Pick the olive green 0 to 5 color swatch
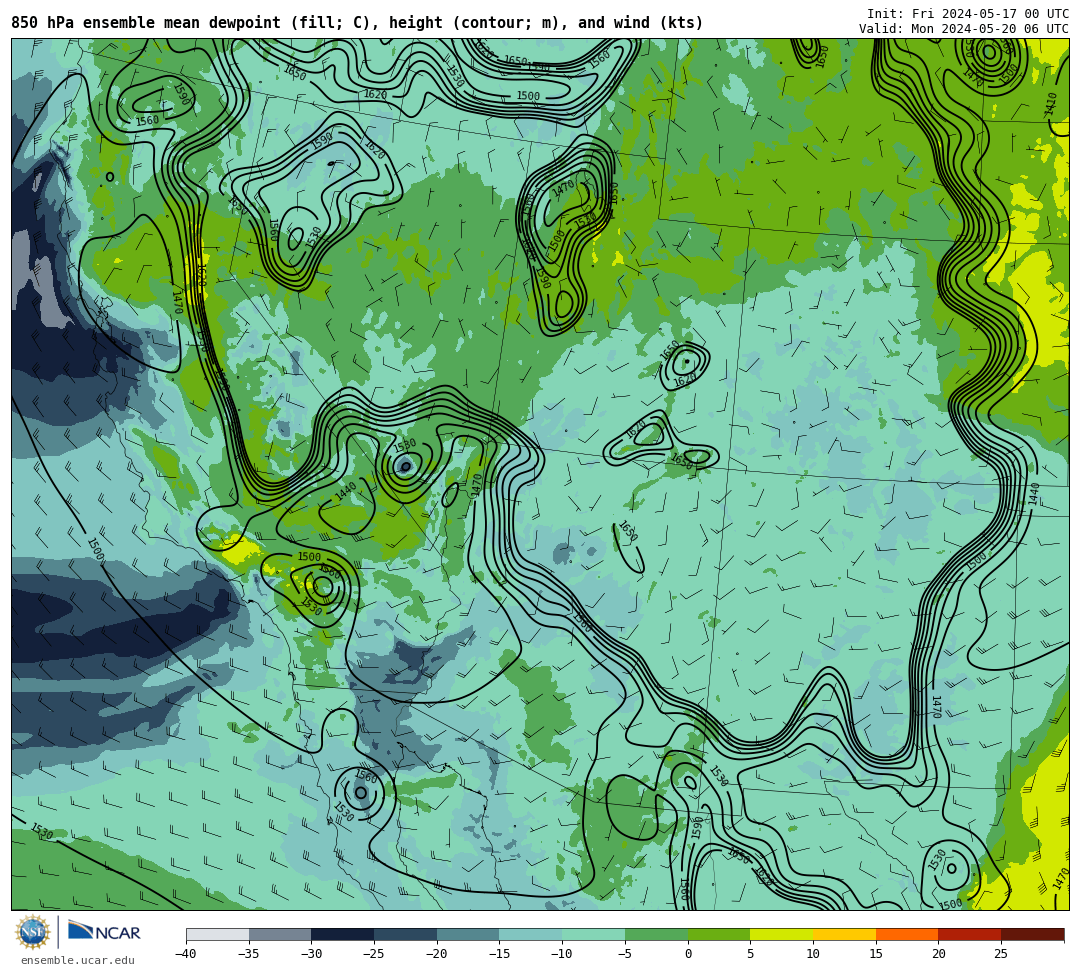The height and width of the screenshot is (973, 1080). pyautogui.click(x=718, y=934)
